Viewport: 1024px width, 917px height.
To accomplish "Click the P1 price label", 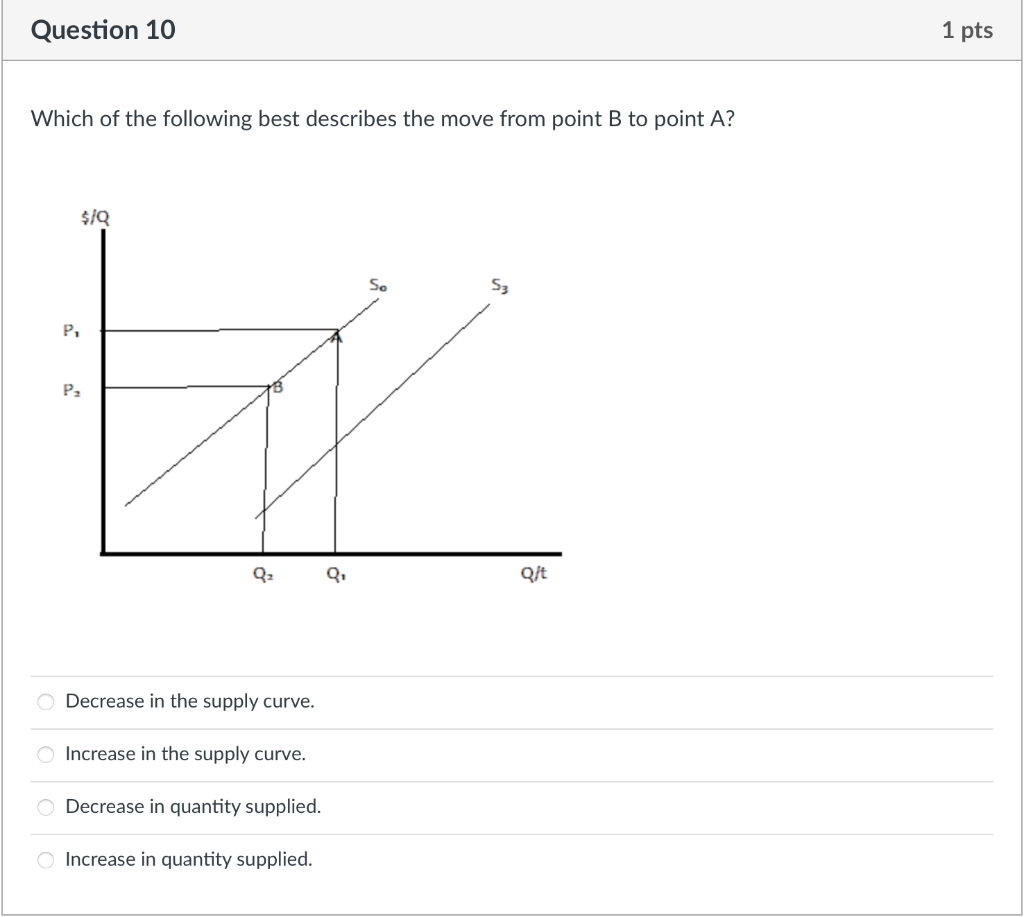I will [70, 328].
